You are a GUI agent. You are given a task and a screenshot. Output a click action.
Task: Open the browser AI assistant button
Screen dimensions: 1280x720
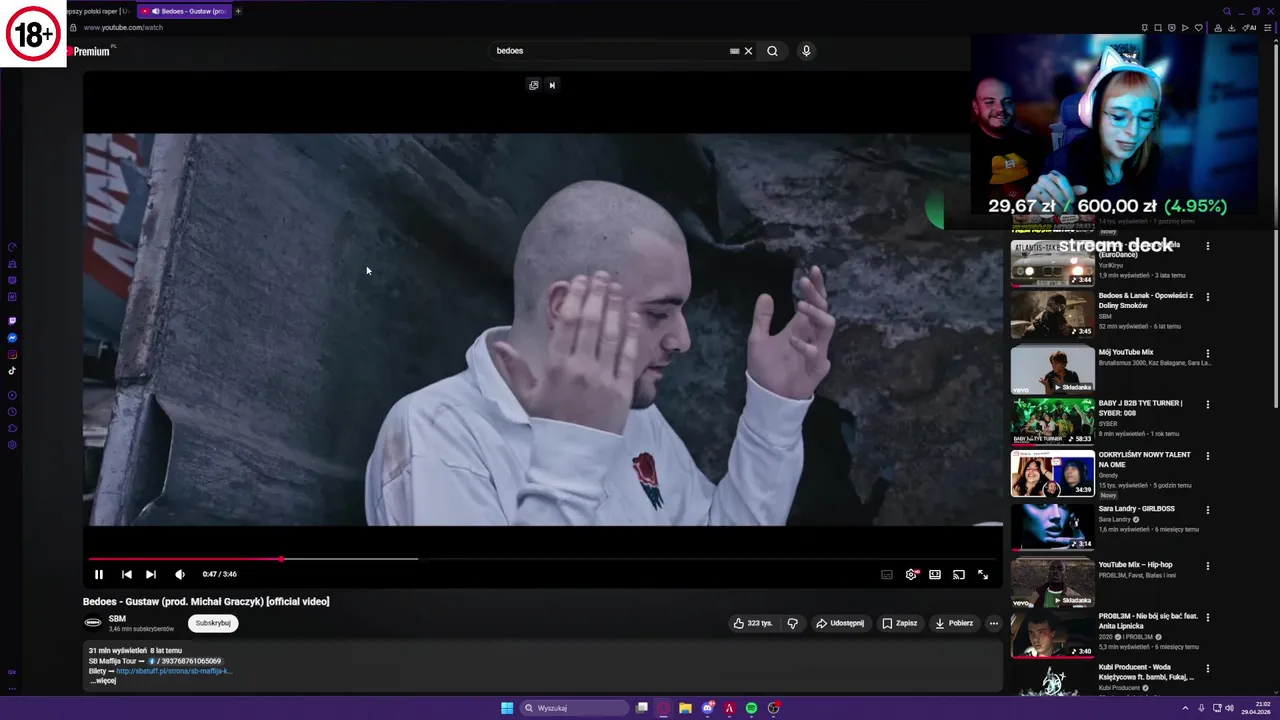click(x=1249, y=28)
